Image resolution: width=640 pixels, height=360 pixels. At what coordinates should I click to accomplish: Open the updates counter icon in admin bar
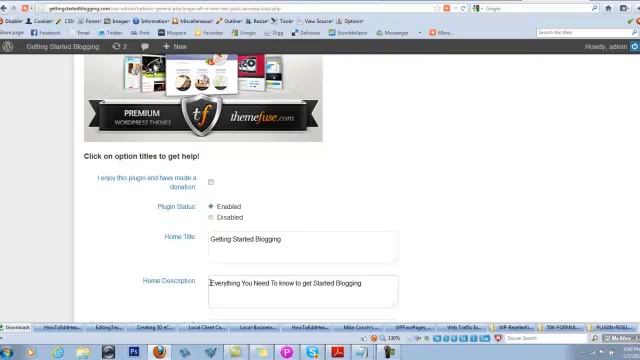point(119,47)
